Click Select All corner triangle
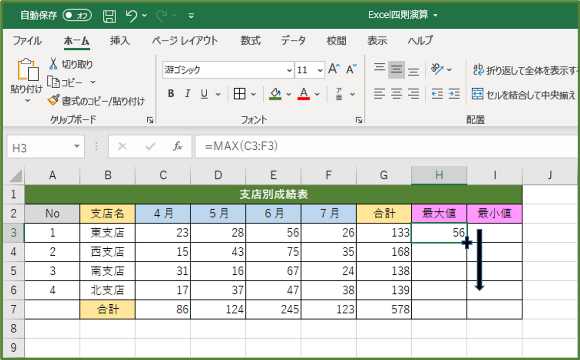 click(16, 176)
